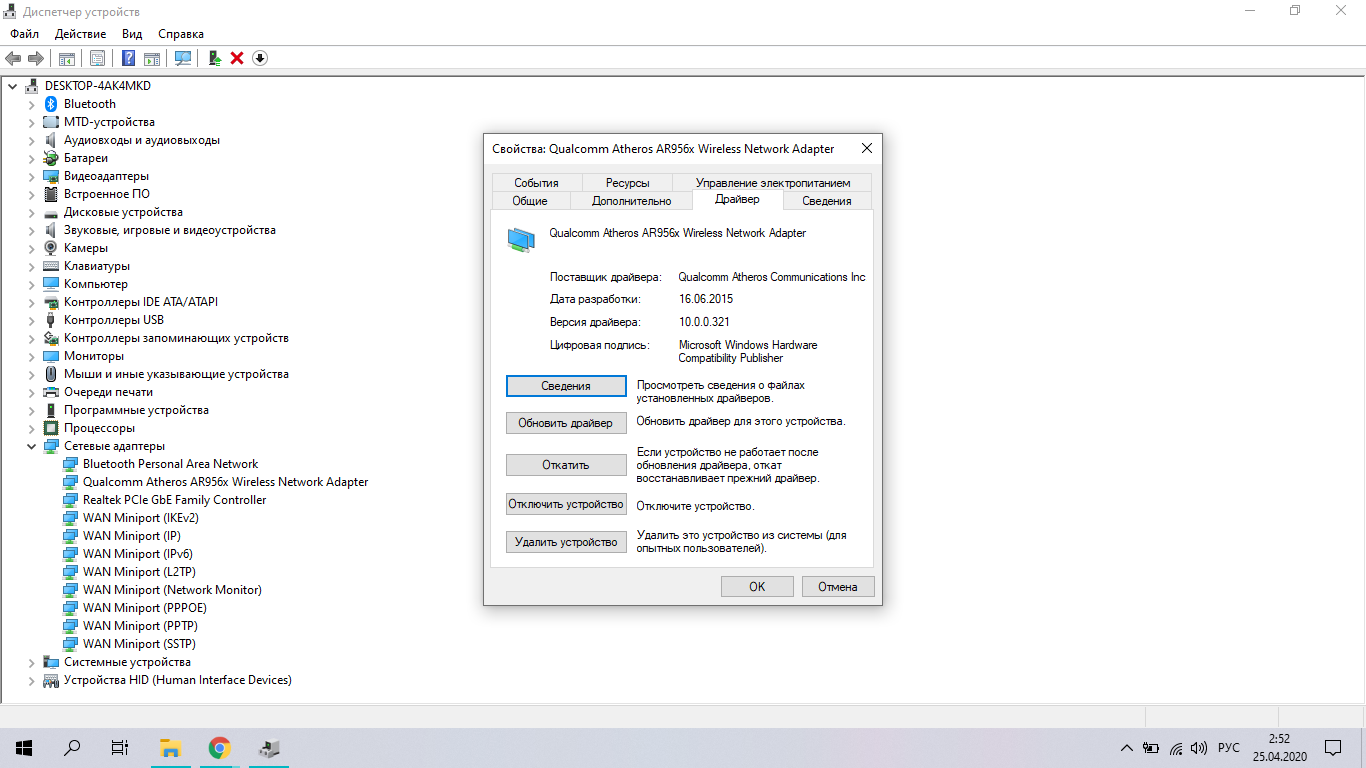This screenshot has width=1366, height=768.
Task: Click the Wi-Fi network tray icon
Action: point(1176,748)
